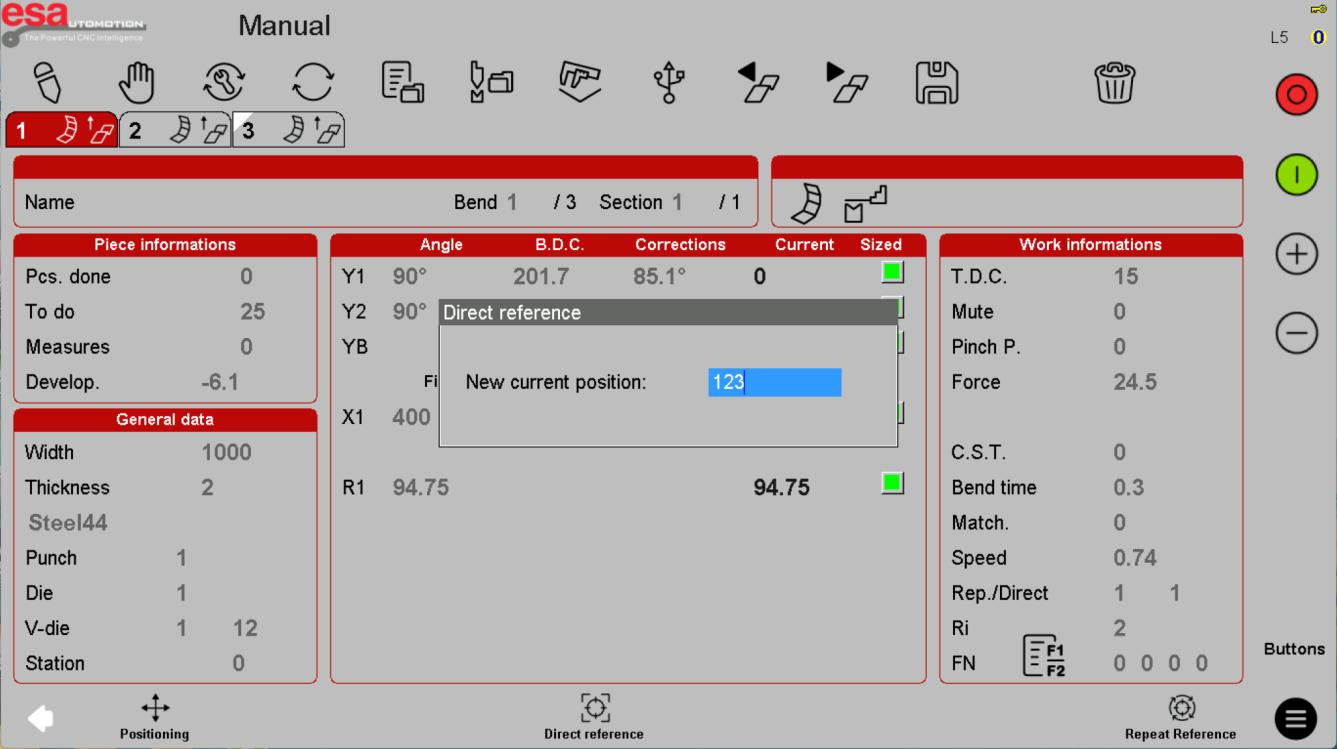Click the stepped die icon in header panel
The height and width of the screenshot is (749, 1337).
(866, 204)
